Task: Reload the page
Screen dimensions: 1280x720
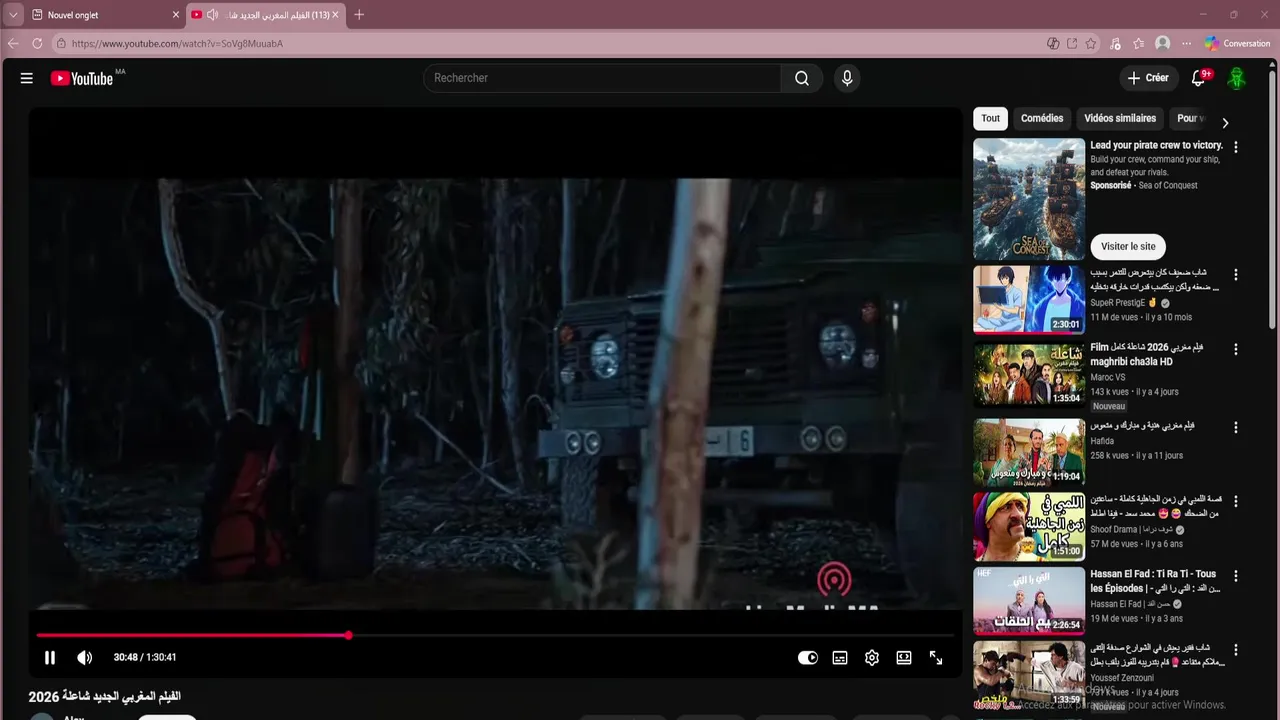Action: [x=37, y=43]
